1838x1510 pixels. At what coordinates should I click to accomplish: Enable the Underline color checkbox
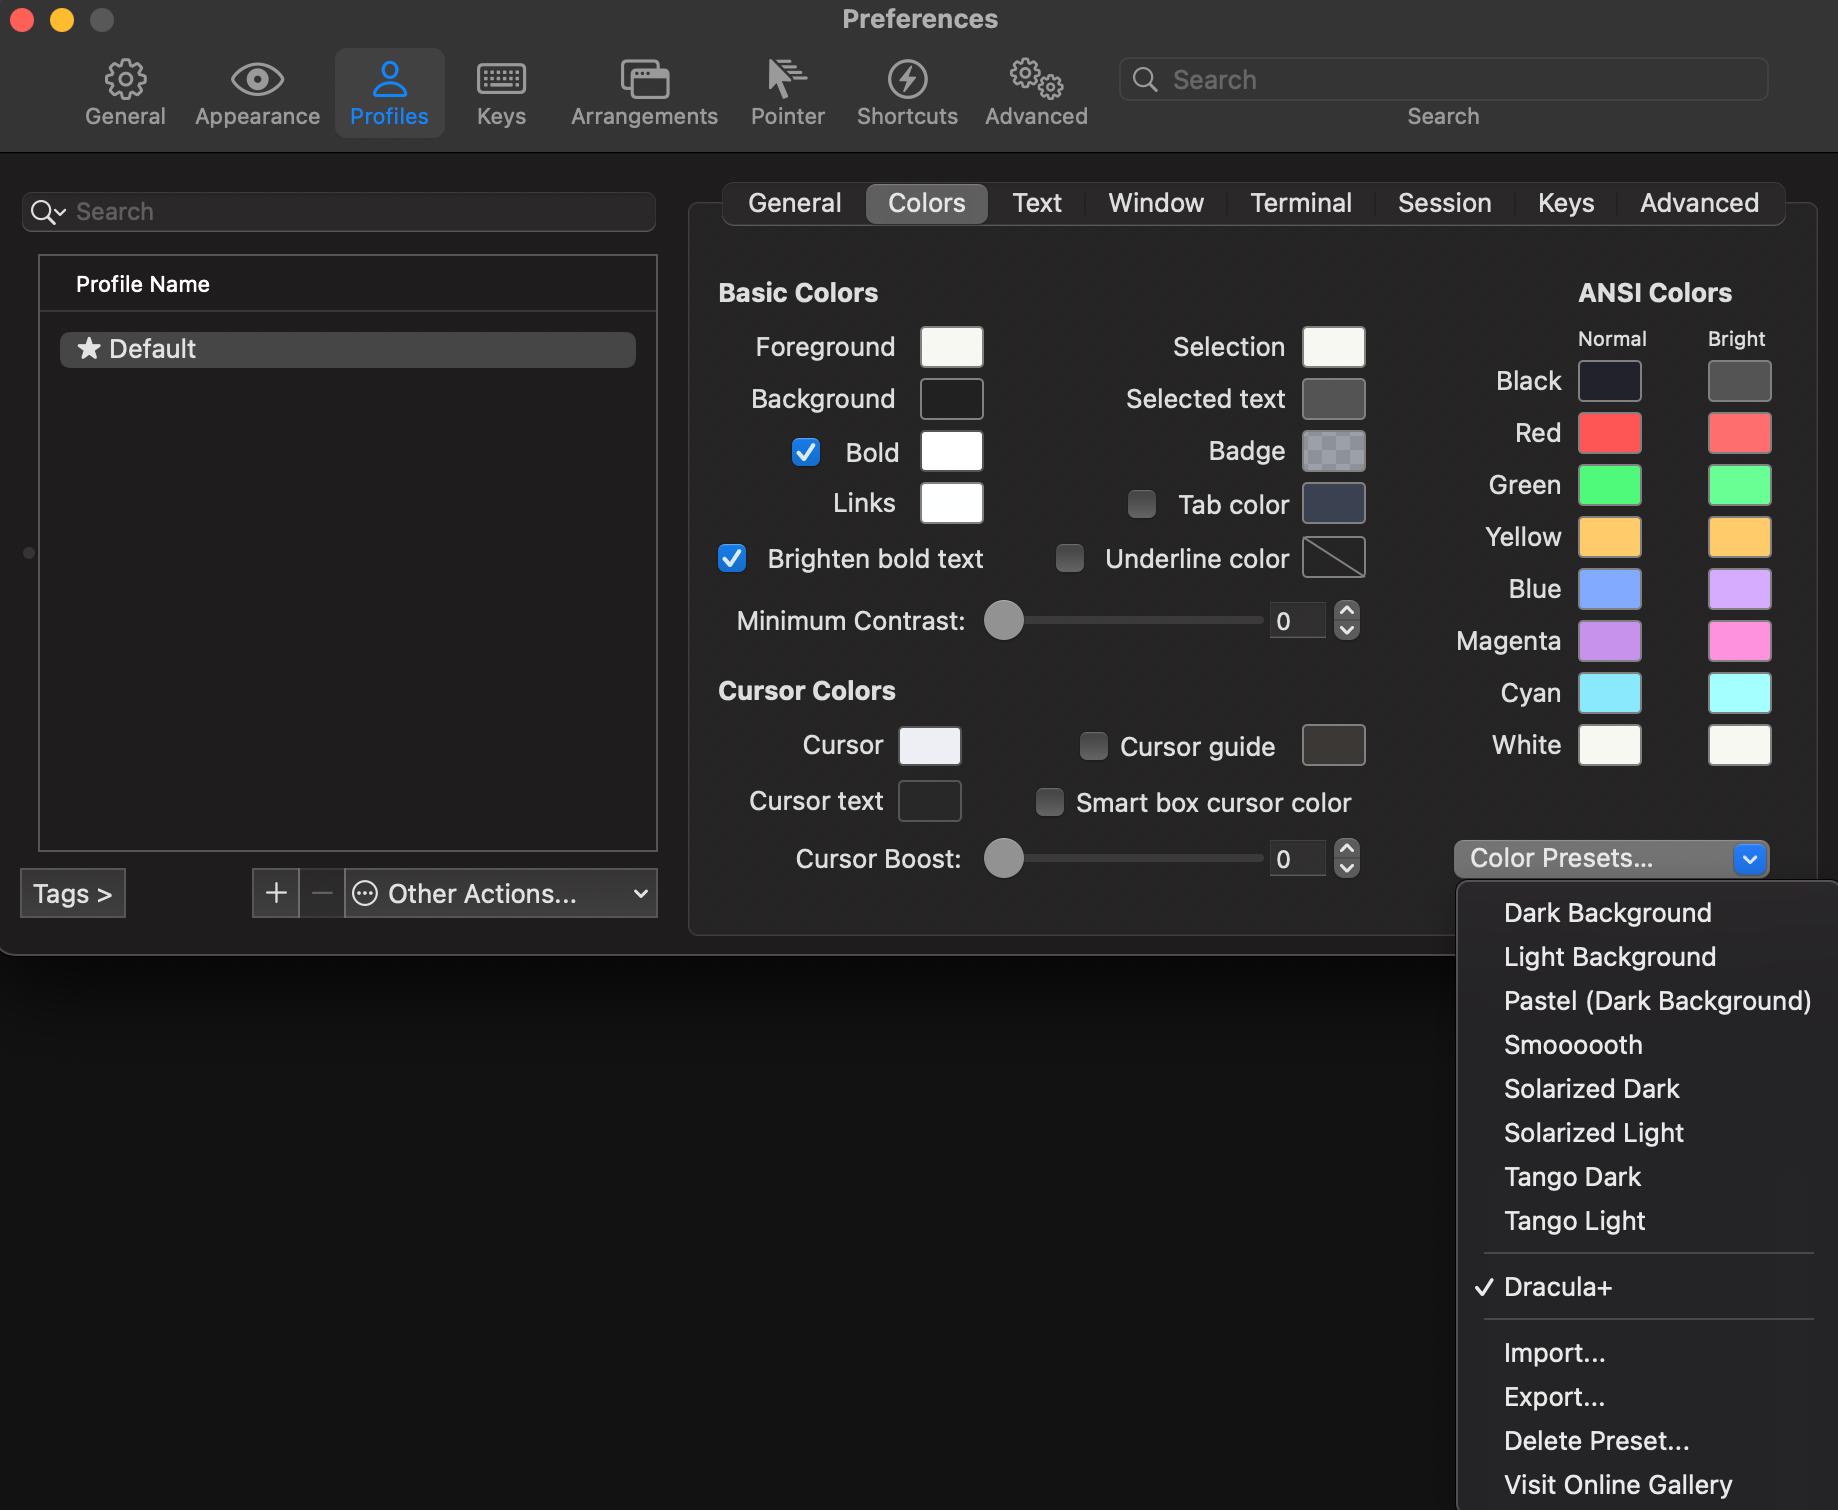click(1070, 558)
